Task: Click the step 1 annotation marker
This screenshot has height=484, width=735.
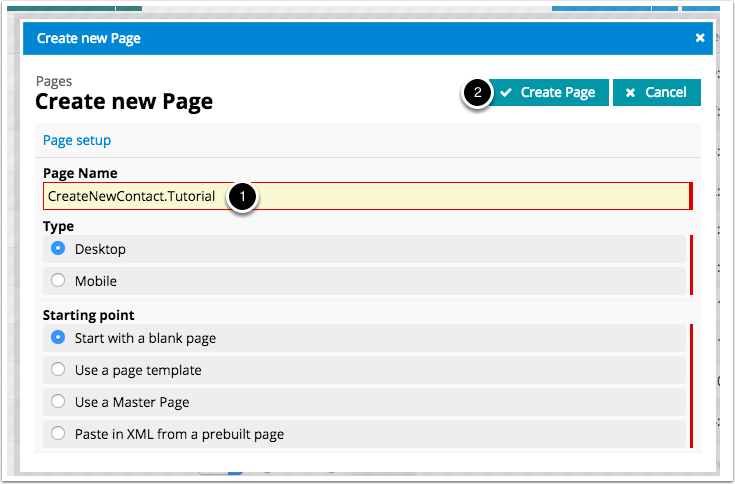Action: [242, 196]
